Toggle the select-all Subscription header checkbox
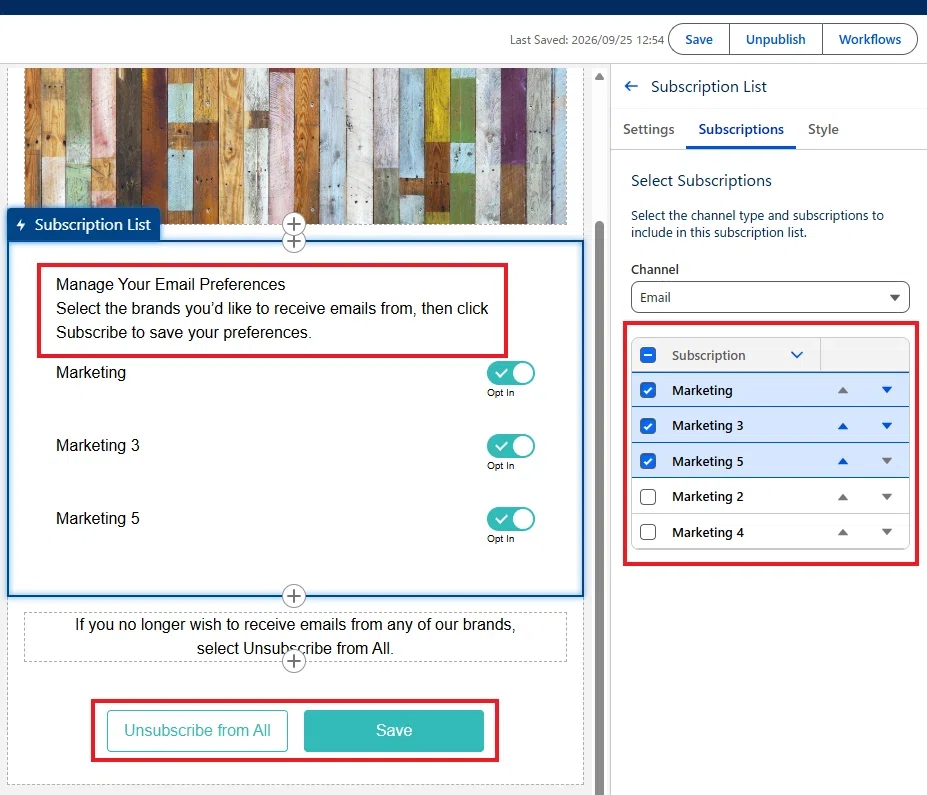 tap(648, 355)
